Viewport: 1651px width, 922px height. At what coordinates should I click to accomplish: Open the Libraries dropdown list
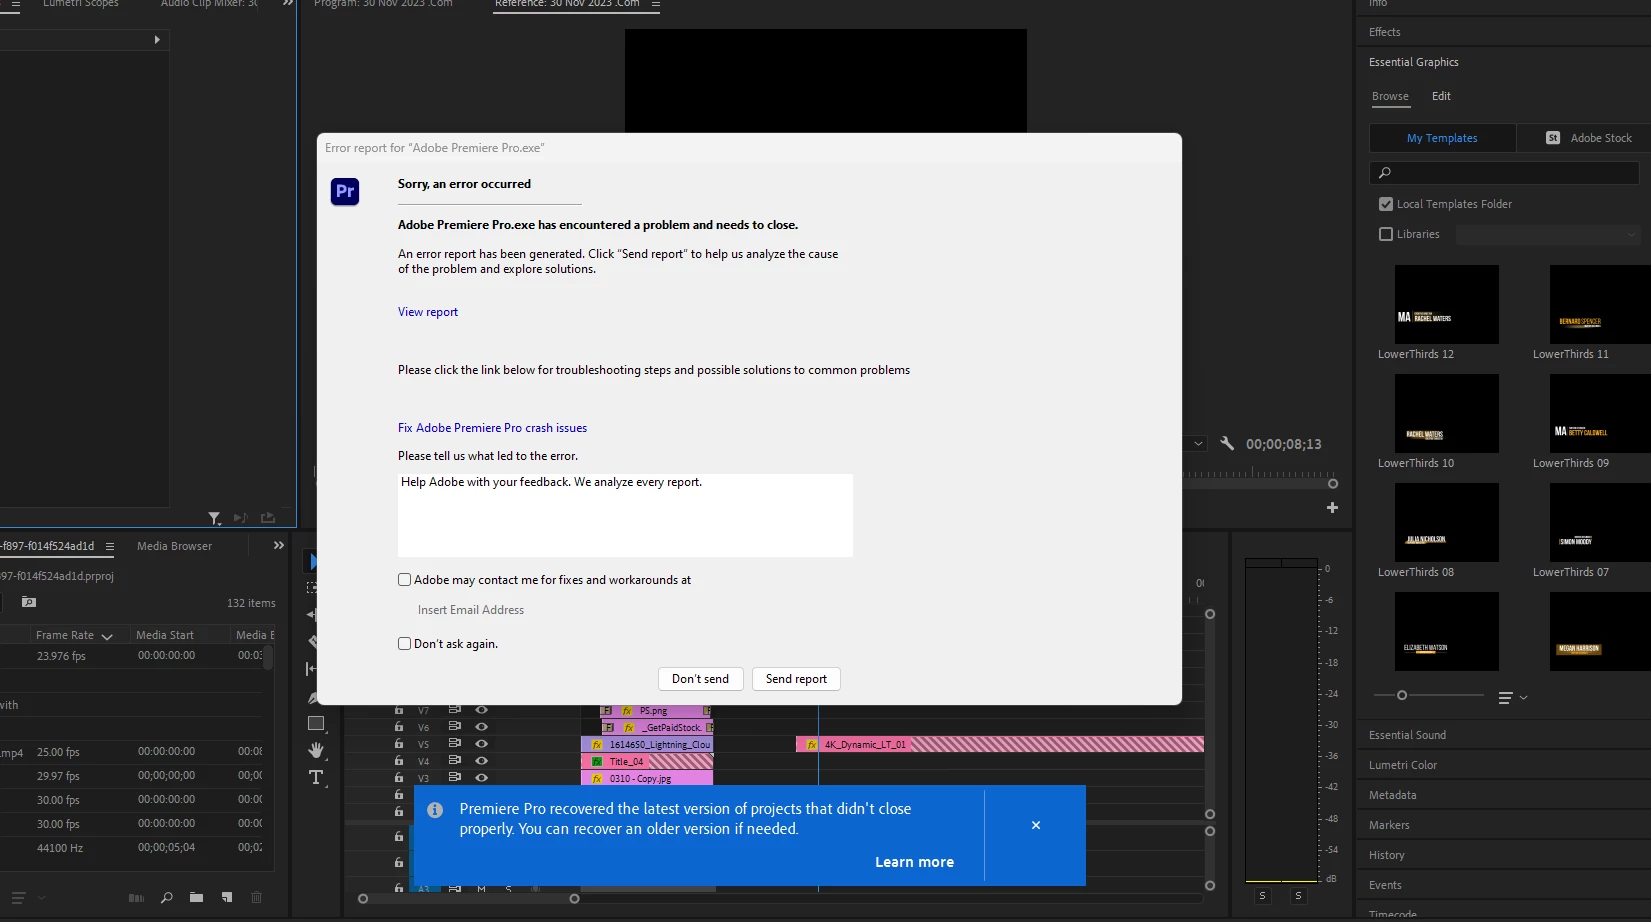(1547, 235)
